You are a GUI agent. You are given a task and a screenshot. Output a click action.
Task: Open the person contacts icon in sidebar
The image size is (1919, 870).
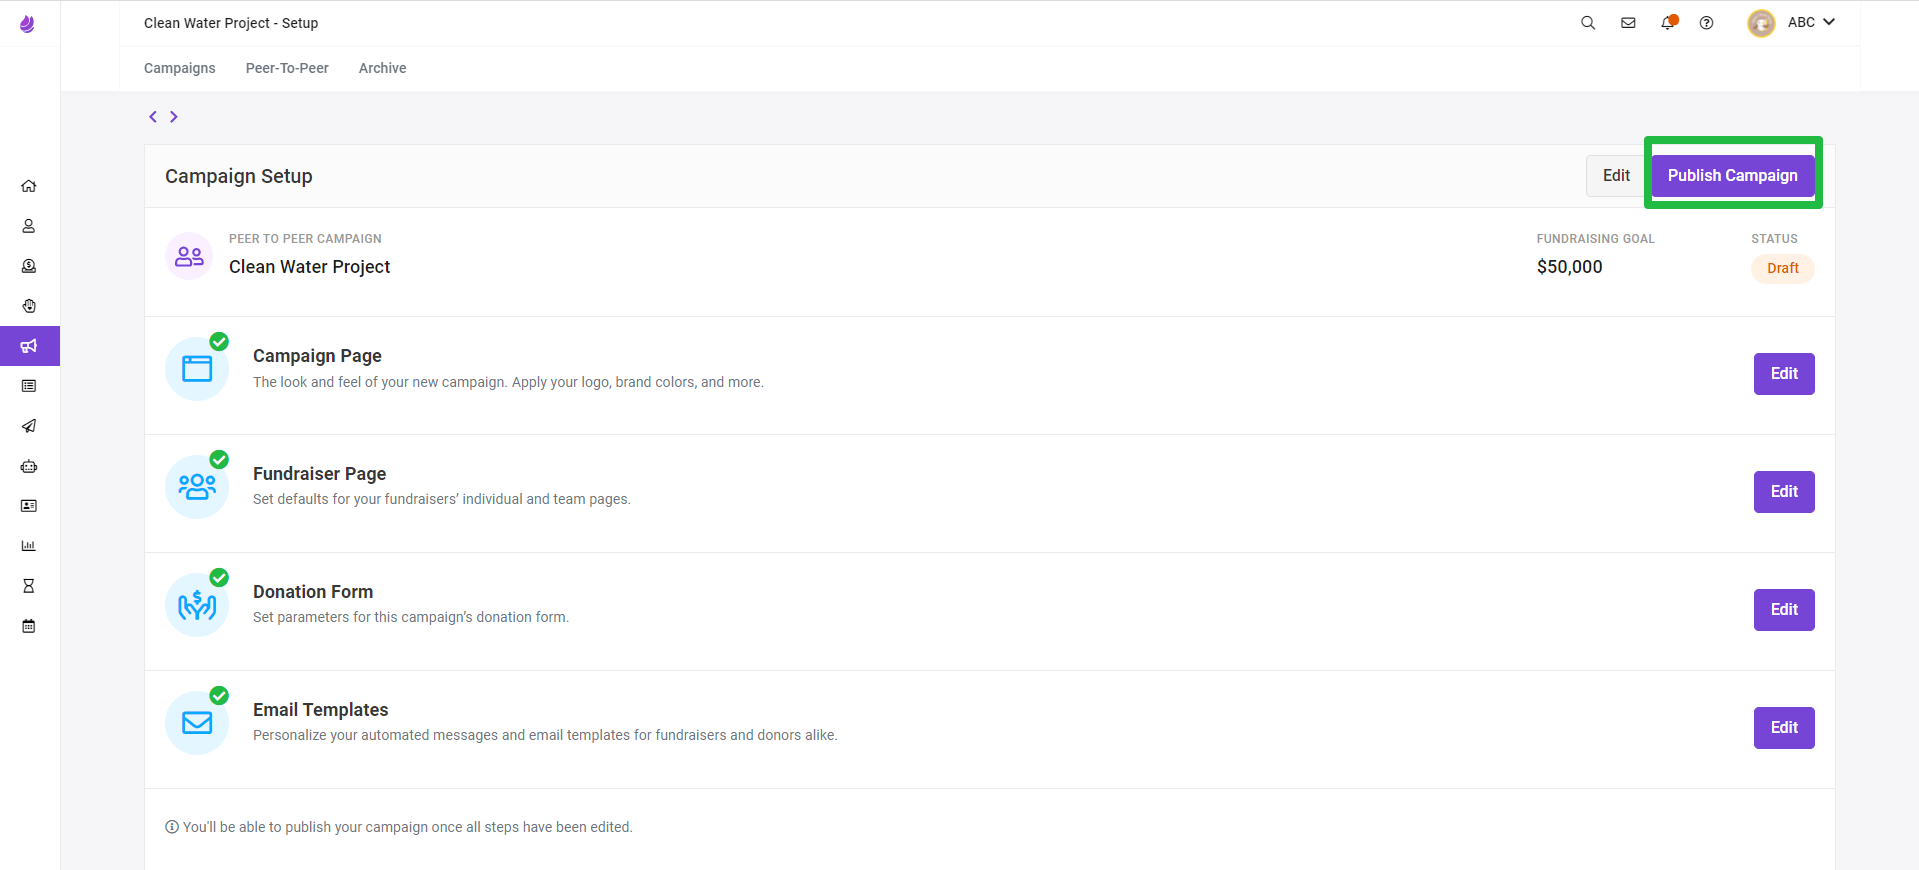pos(29,226)
